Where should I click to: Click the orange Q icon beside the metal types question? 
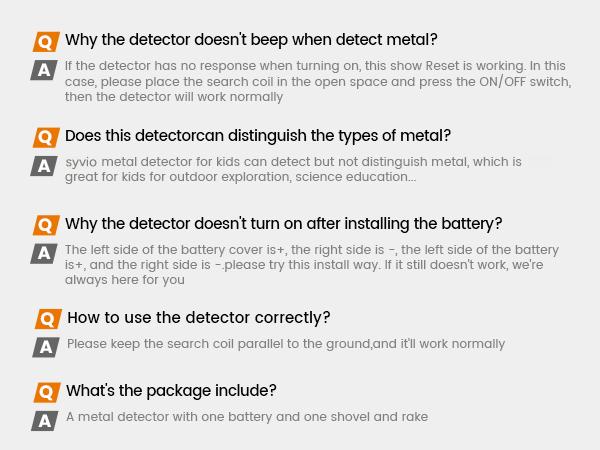[46, 137]
